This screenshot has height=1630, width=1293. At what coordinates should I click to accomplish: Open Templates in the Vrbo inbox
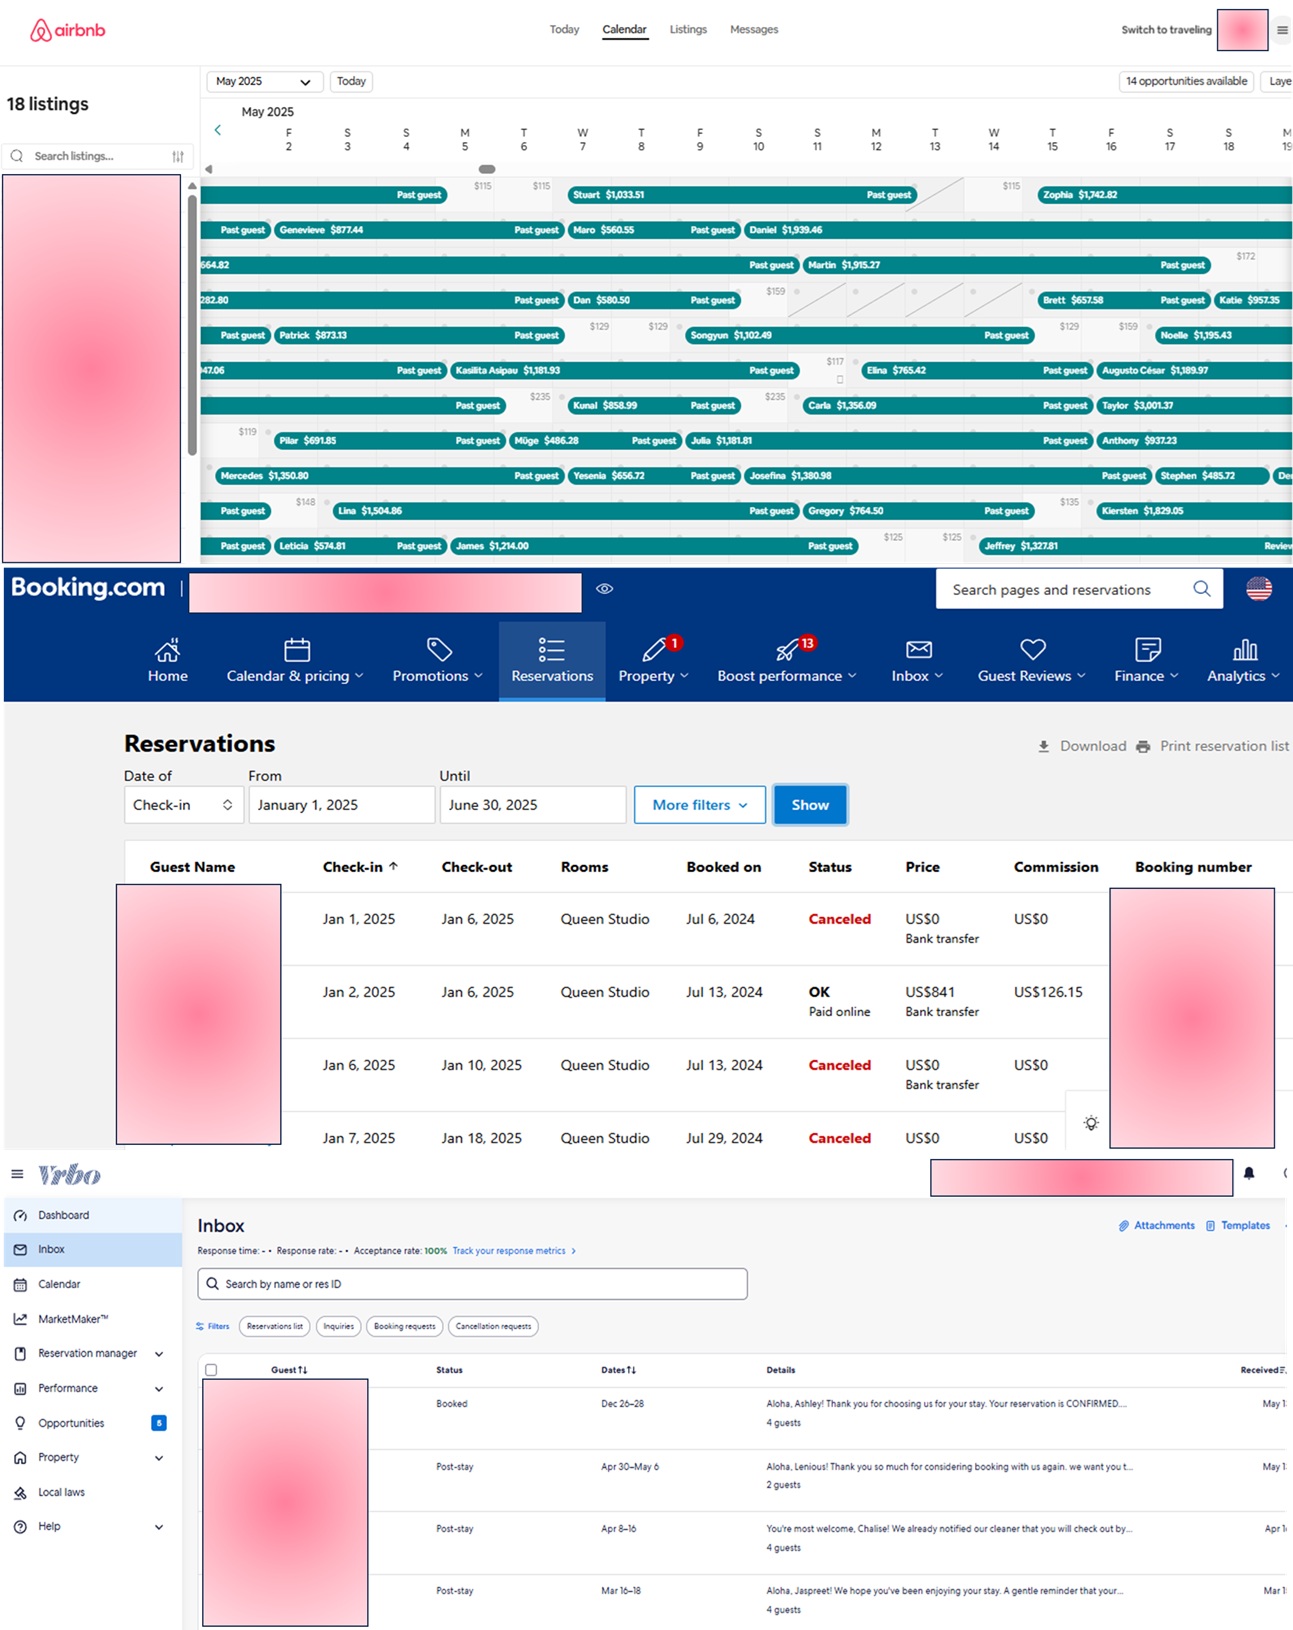(1238, 1225)
